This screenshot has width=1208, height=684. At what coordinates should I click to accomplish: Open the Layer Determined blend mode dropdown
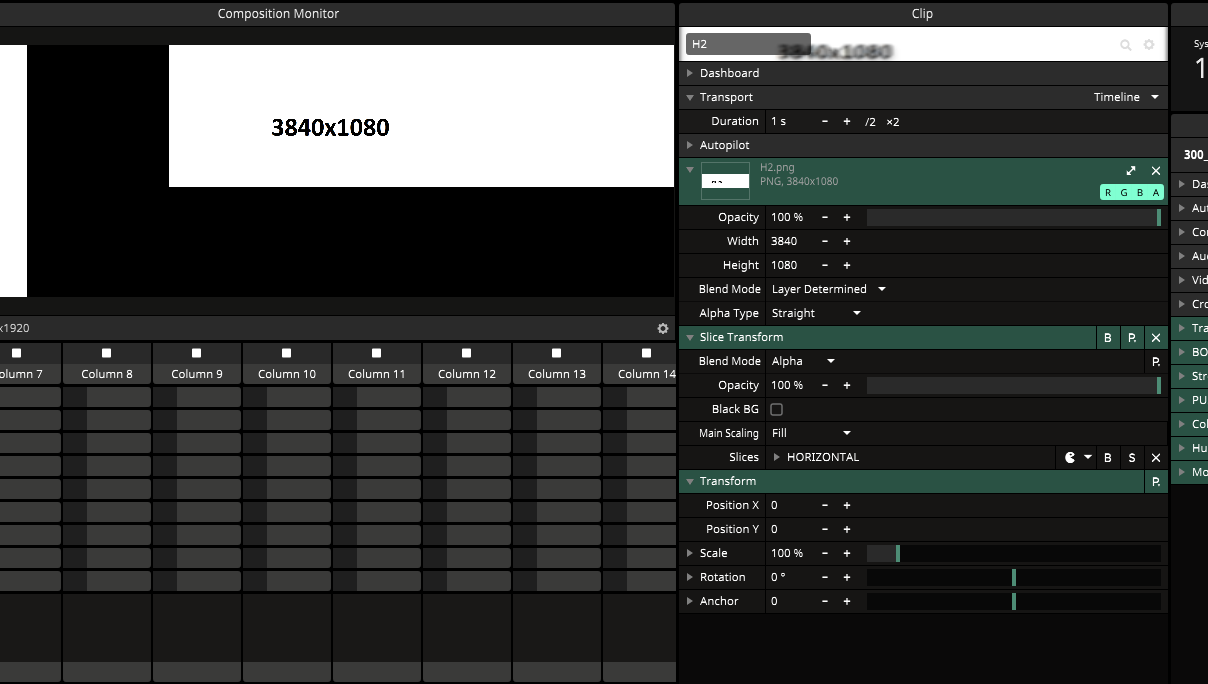[828, 289]
